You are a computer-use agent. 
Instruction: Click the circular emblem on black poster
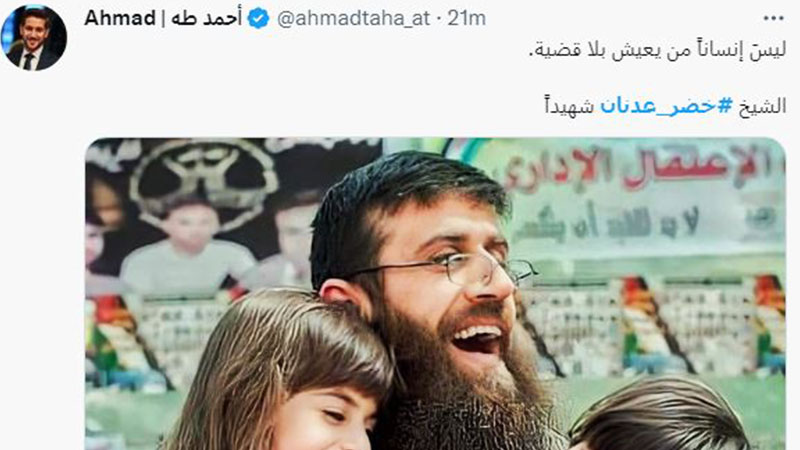(x=203, y=179)
